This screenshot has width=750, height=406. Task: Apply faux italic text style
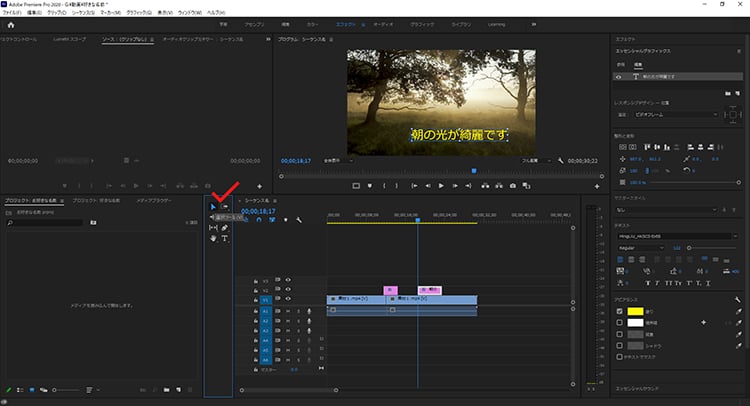click(657, 283)
